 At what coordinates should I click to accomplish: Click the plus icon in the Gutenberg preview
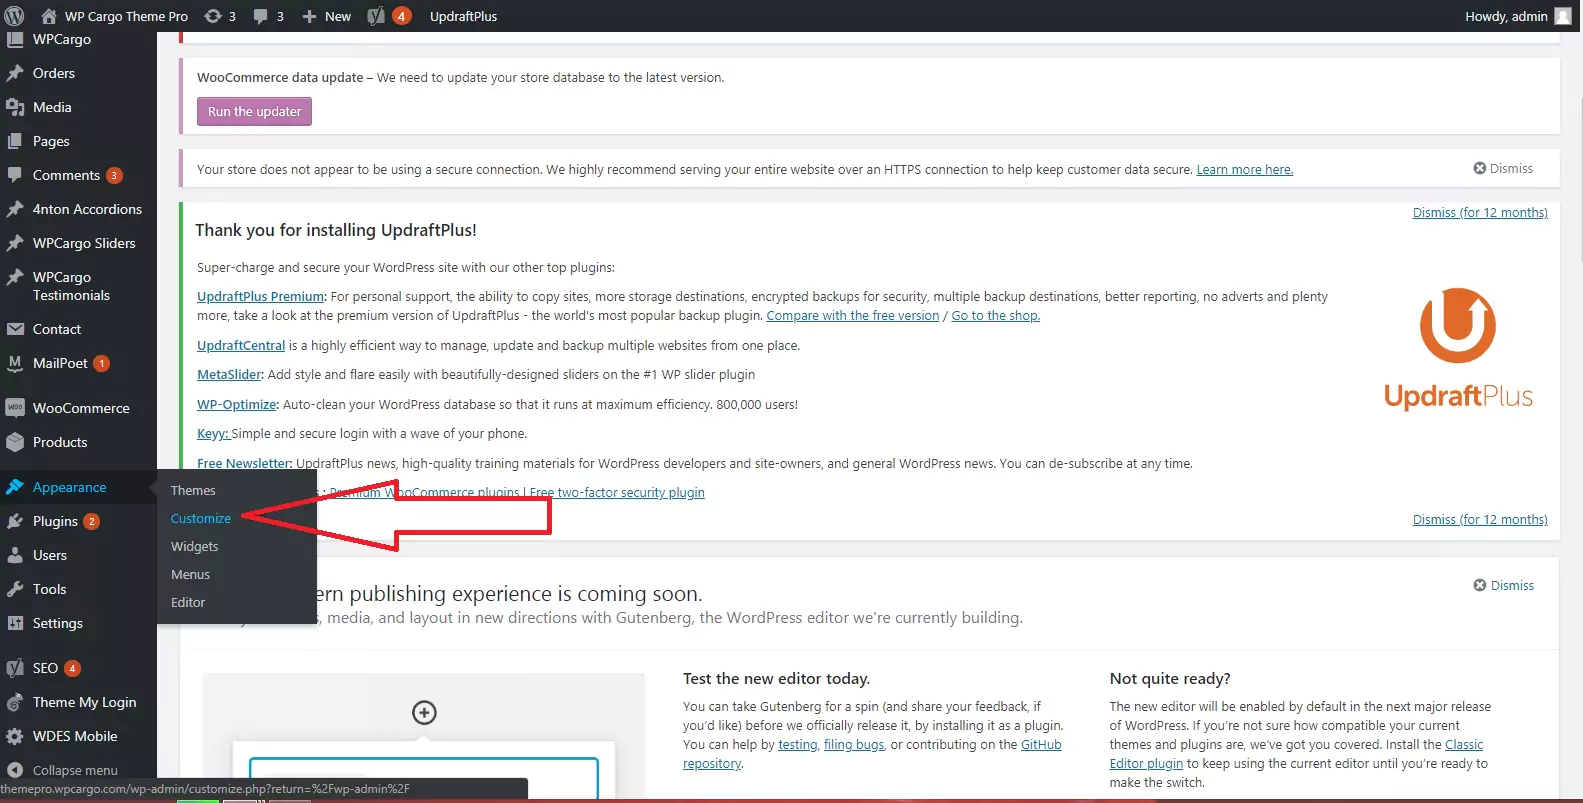pyautogui.click(x=424, y=712)
